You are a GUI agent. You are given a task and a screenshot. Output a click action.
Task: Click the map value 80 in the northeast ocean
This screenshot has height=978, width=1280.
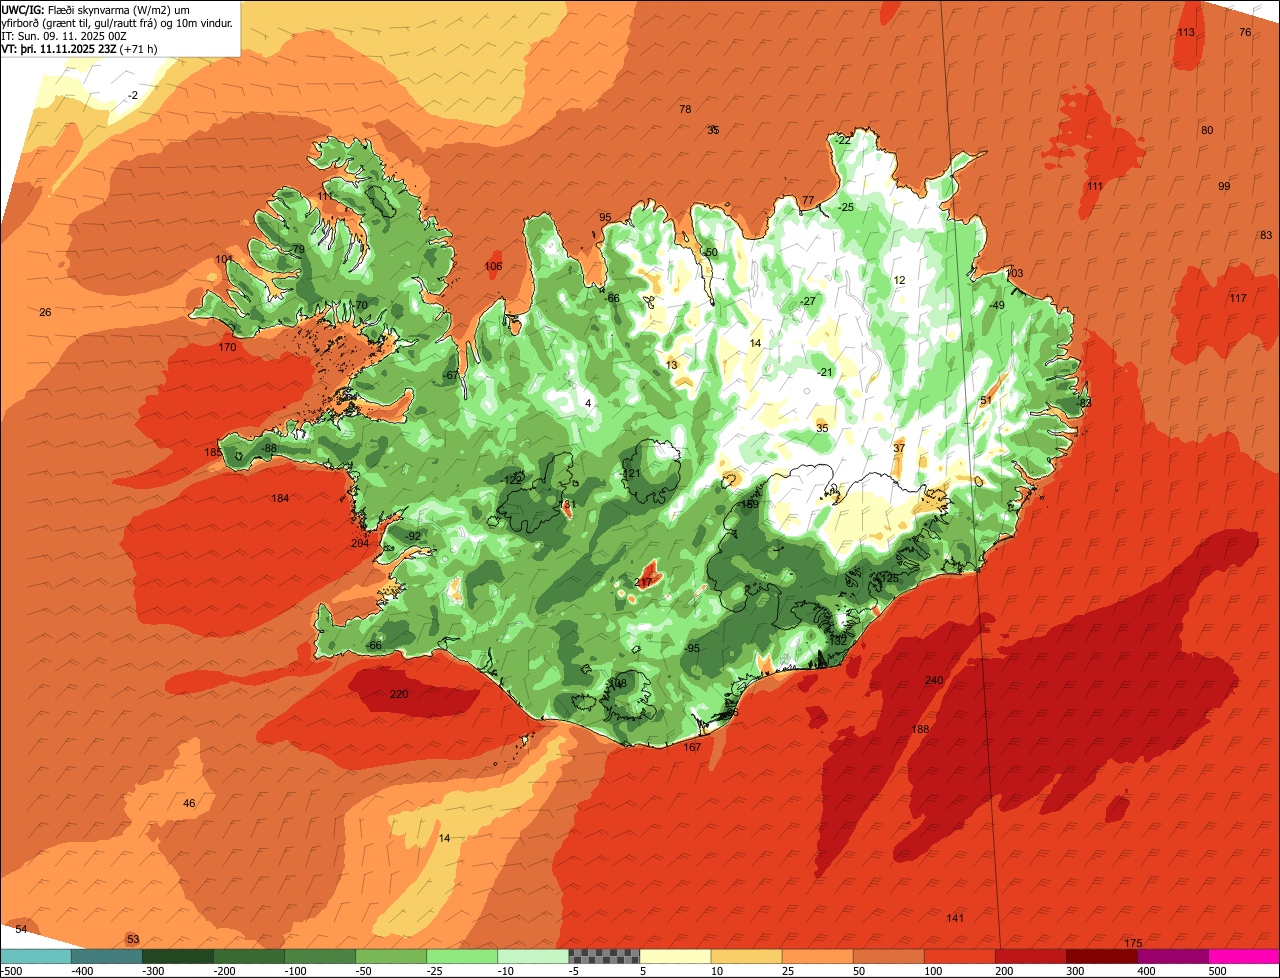pos(1207,130)
